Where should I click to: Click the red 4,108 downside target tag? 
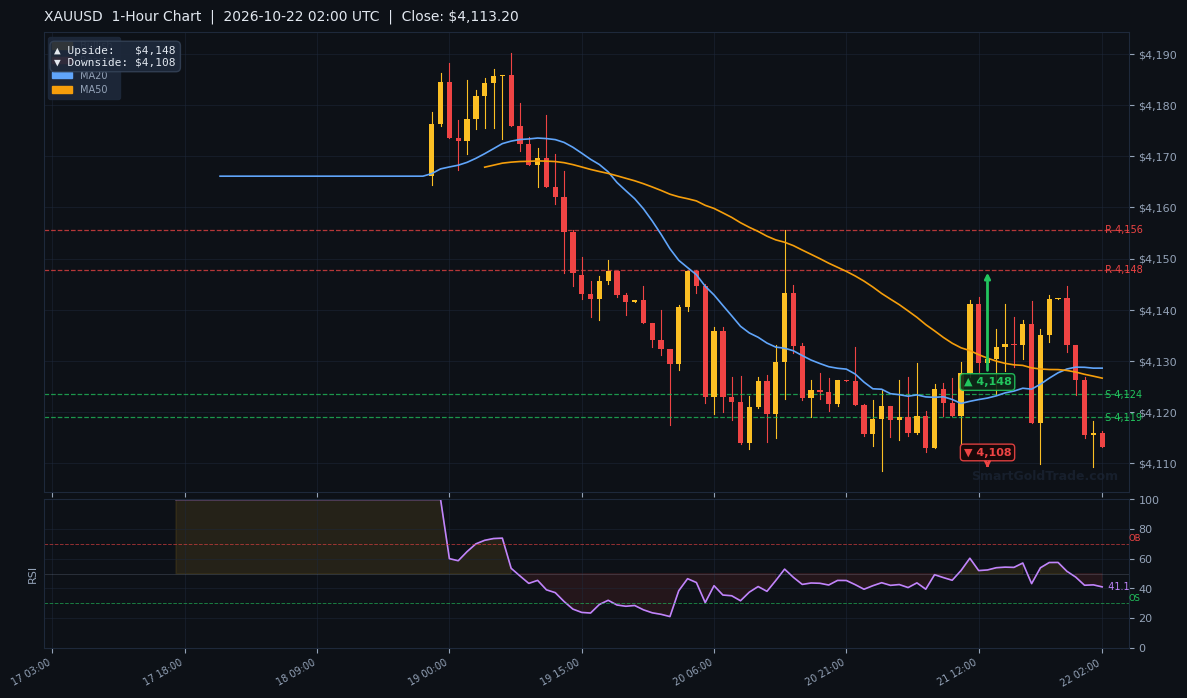pyautogui.click(x=987, y=453)
